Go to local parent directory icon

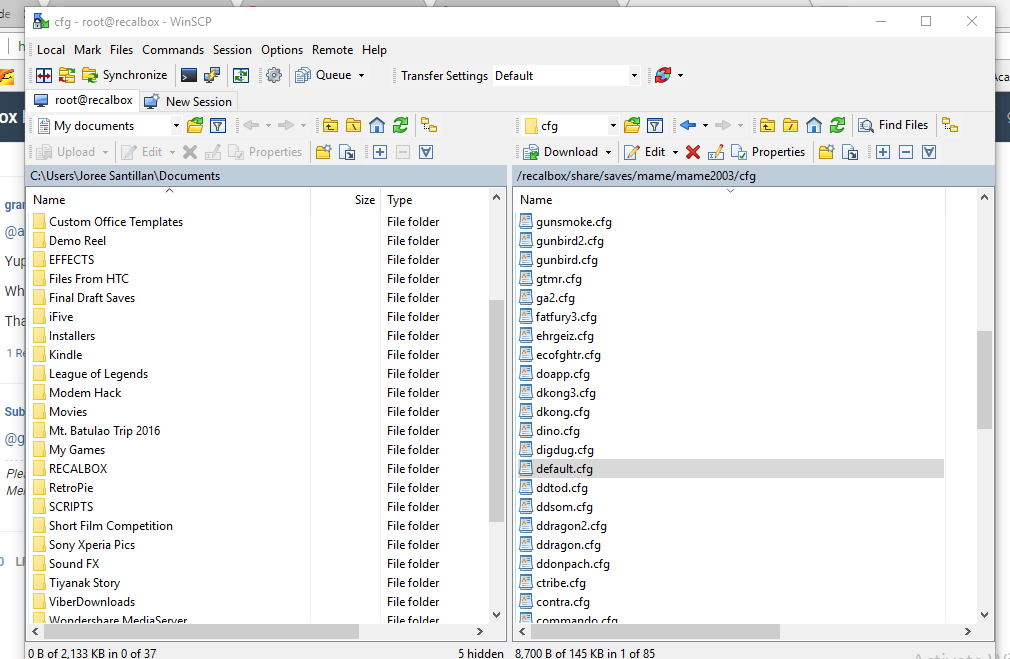pos(330,126)
